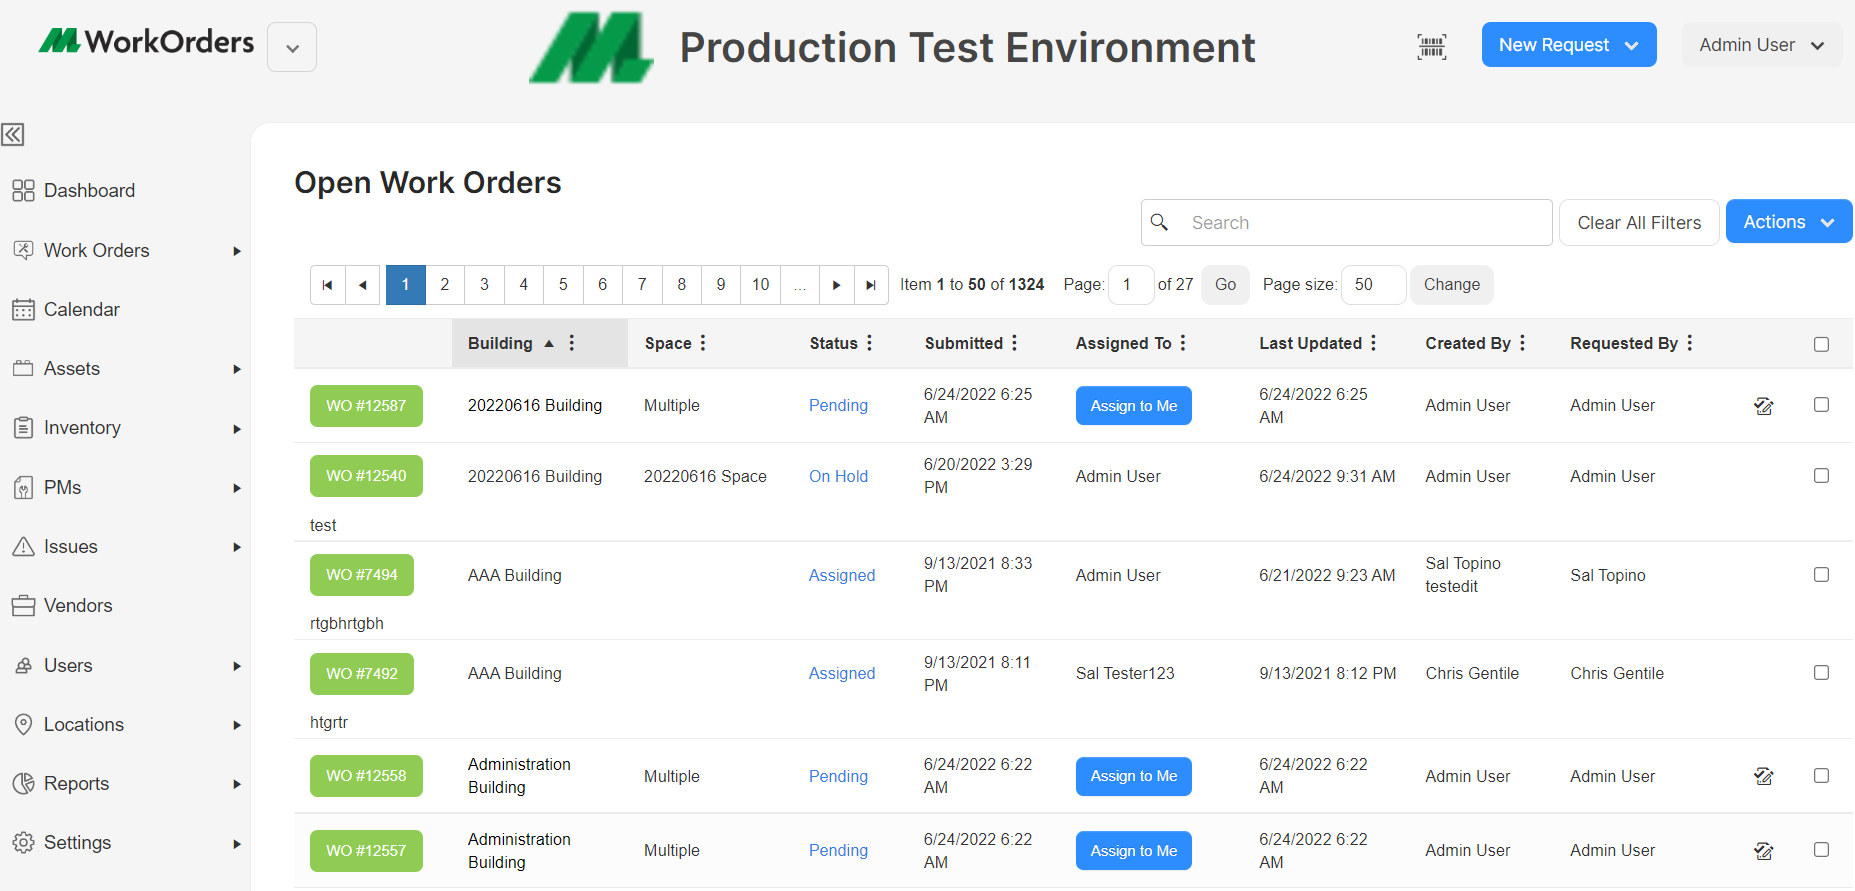Image resolution: width=1855 pixels, height=891 pixels.
Task: Expand the Assets sidebar submenu
Action: 237,369
